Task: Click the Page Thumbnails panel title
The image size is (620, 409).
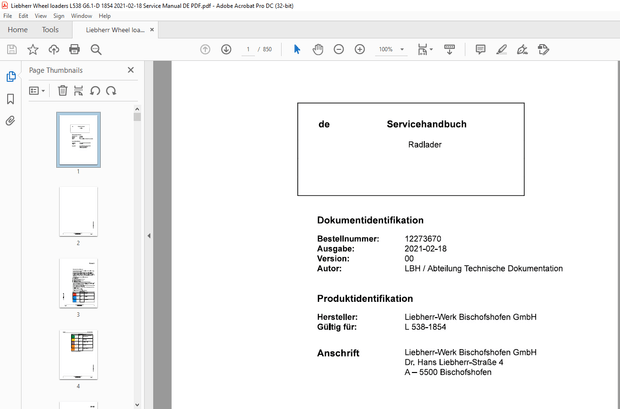Action: point(56,70)
